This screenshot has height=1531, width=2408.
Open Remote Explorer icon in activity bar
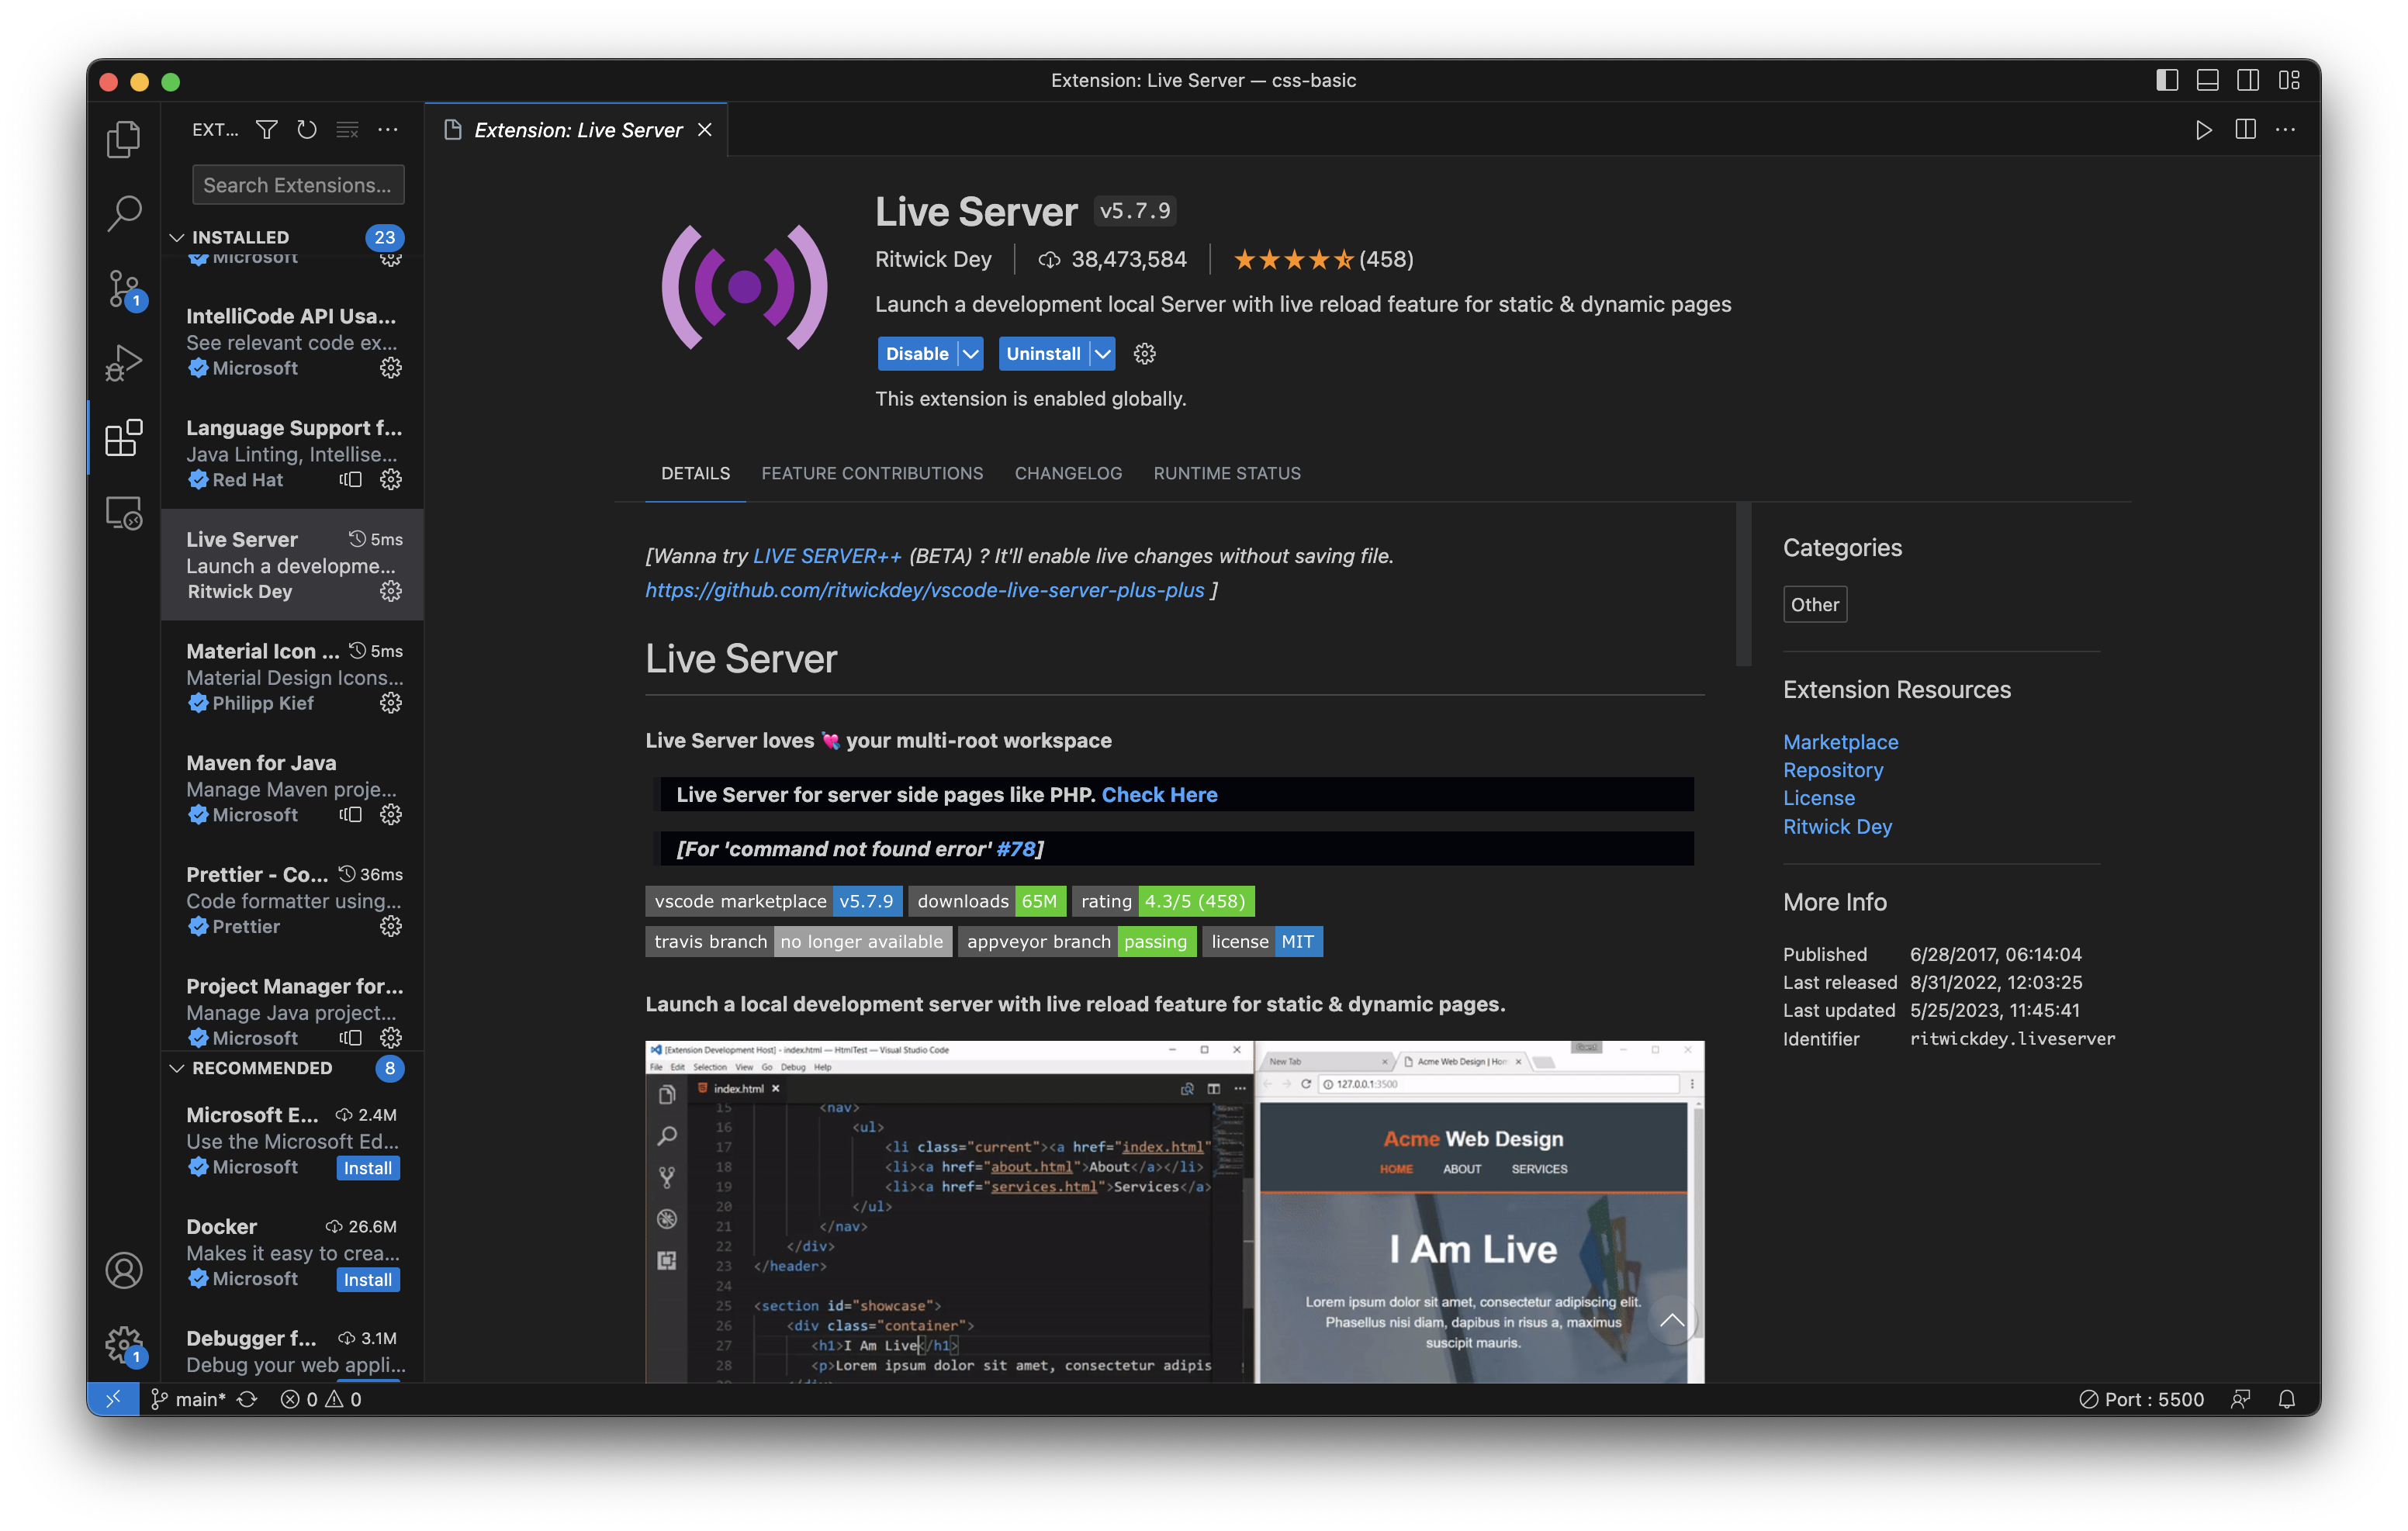tap(124, 513)
